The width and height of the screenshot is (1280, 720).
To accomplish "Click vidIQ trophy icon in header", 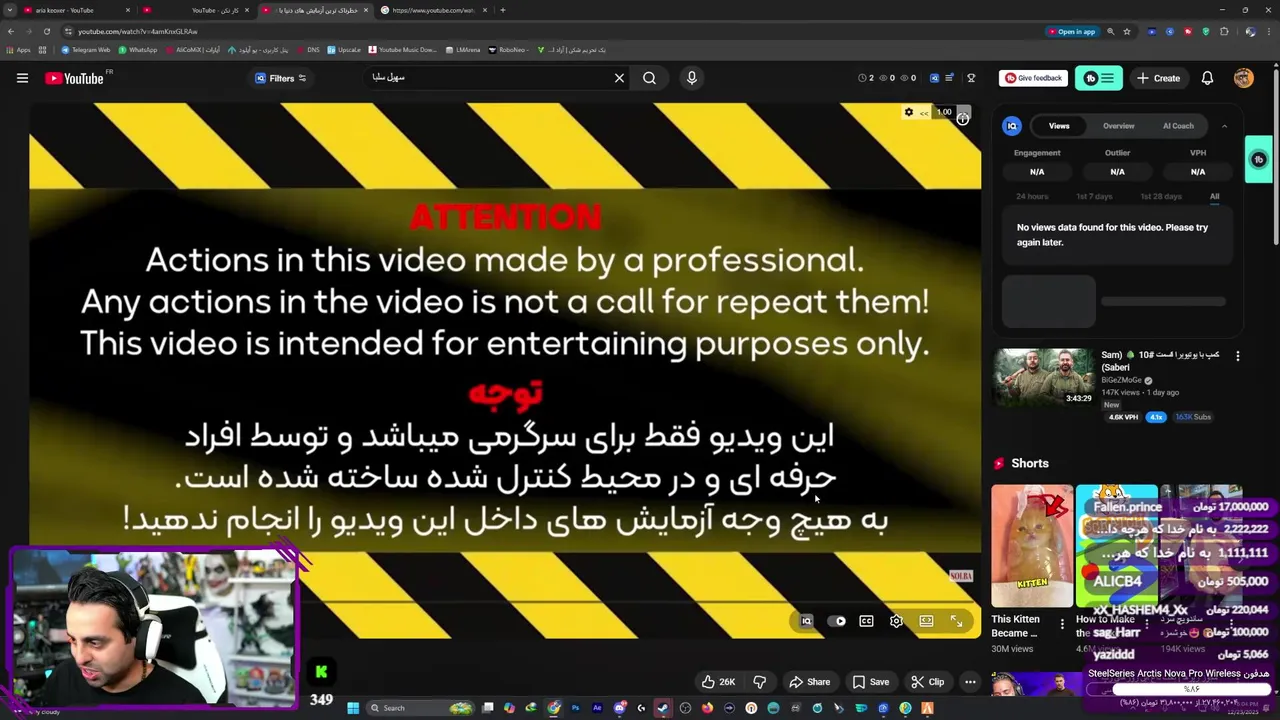I will click(x=971, y=78).
